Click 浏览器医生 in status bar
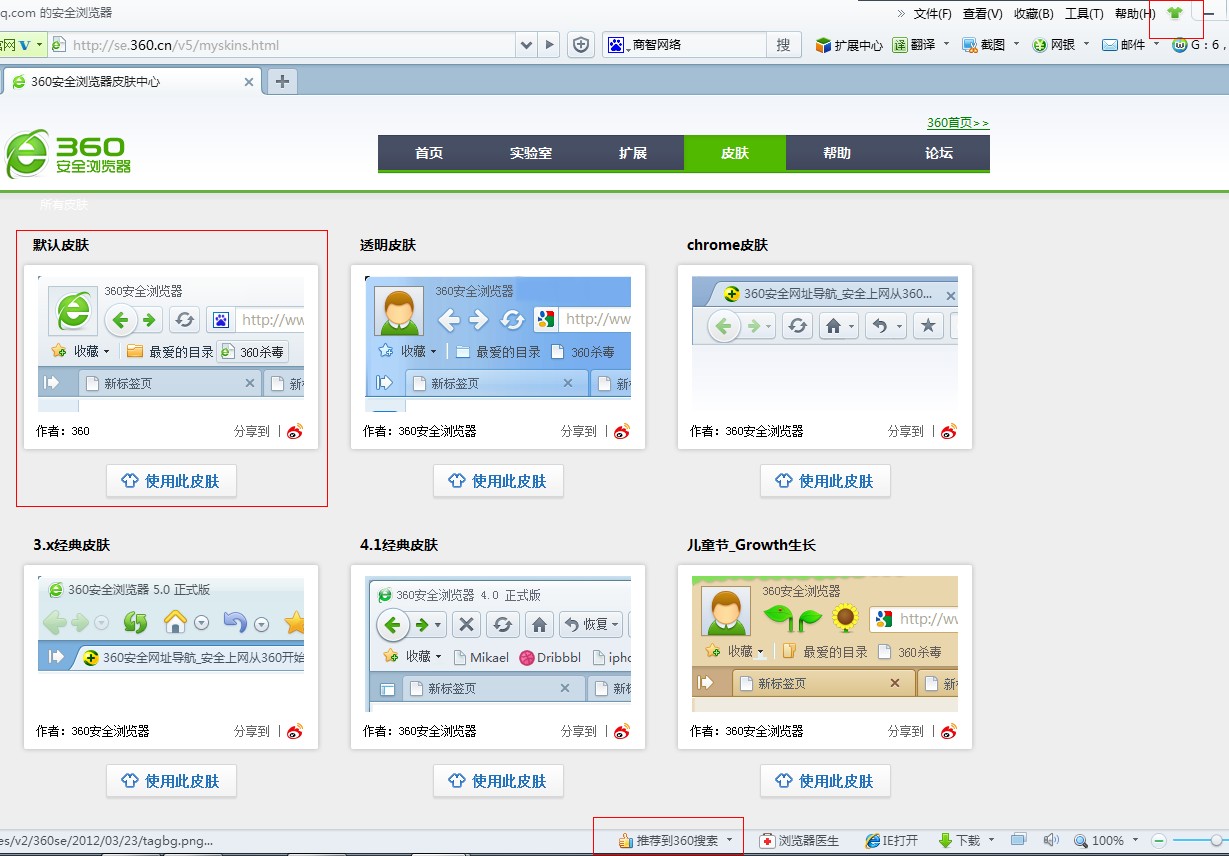Viewport: 1229px width, 856px height. click(800, 841)
